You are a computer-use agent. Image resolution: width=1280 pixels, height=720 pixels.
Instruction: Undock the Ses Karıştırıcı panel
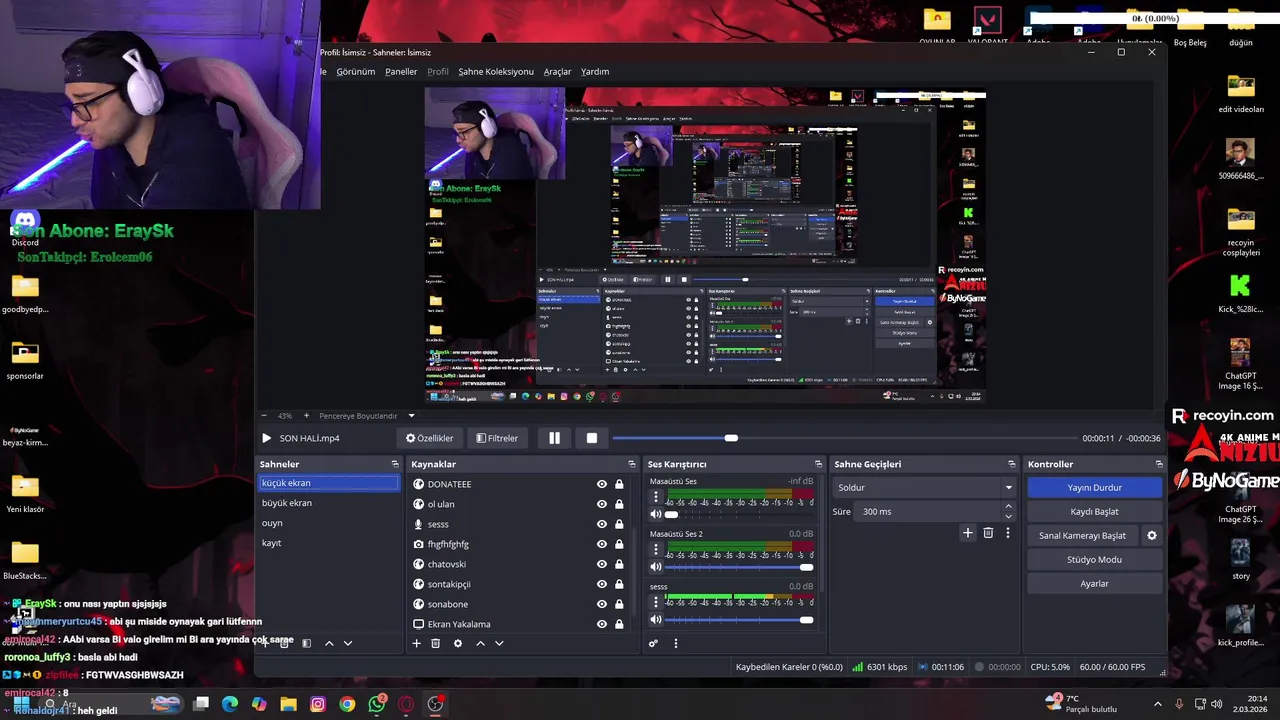click(x=818, y=464)
